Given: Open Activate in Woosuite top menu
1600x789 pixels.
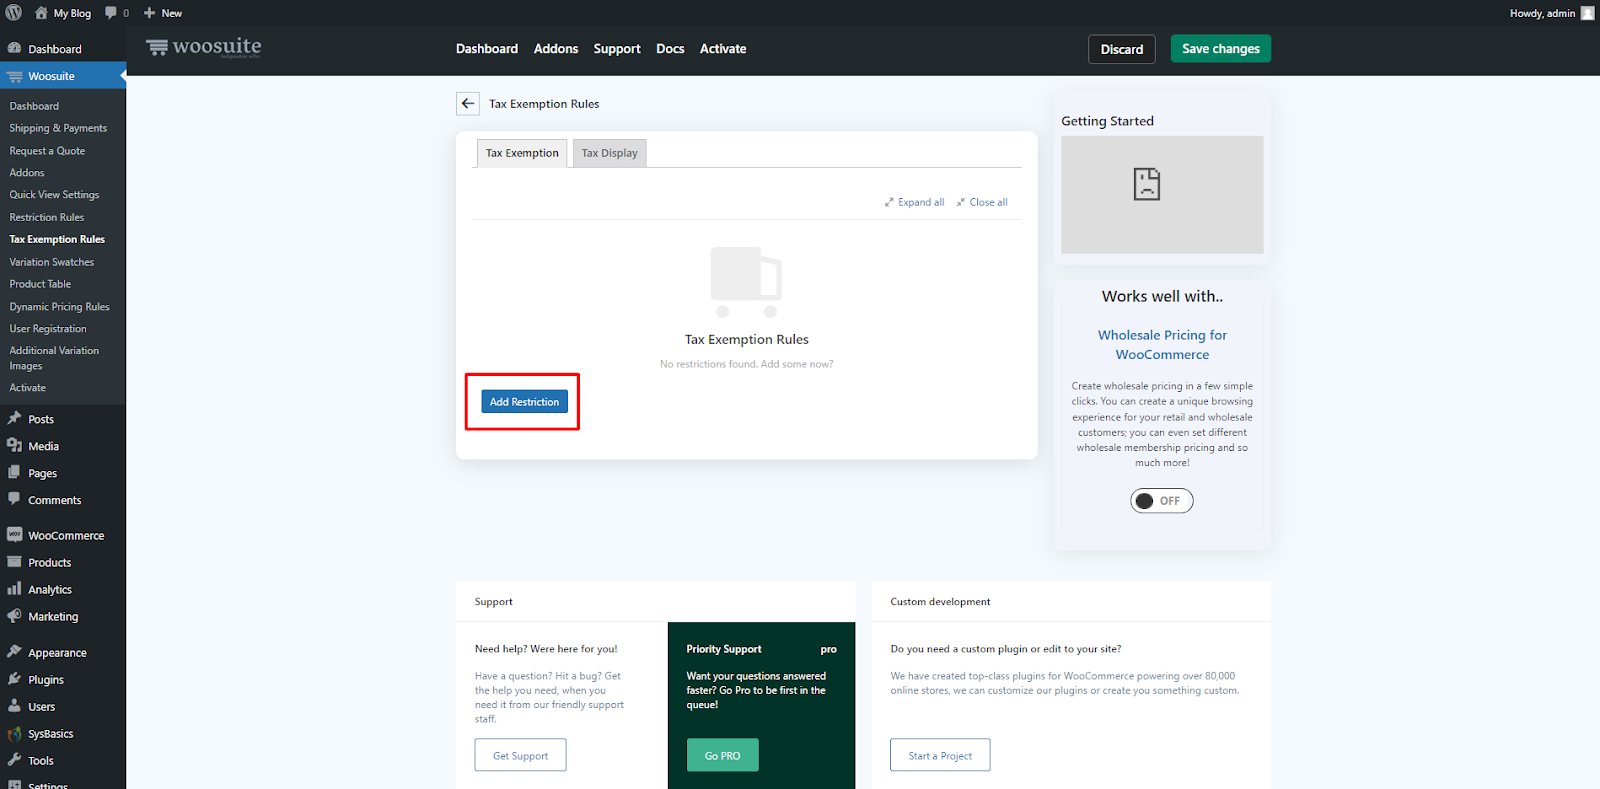Looking at the screenshot, I should [x=723, y=48].
